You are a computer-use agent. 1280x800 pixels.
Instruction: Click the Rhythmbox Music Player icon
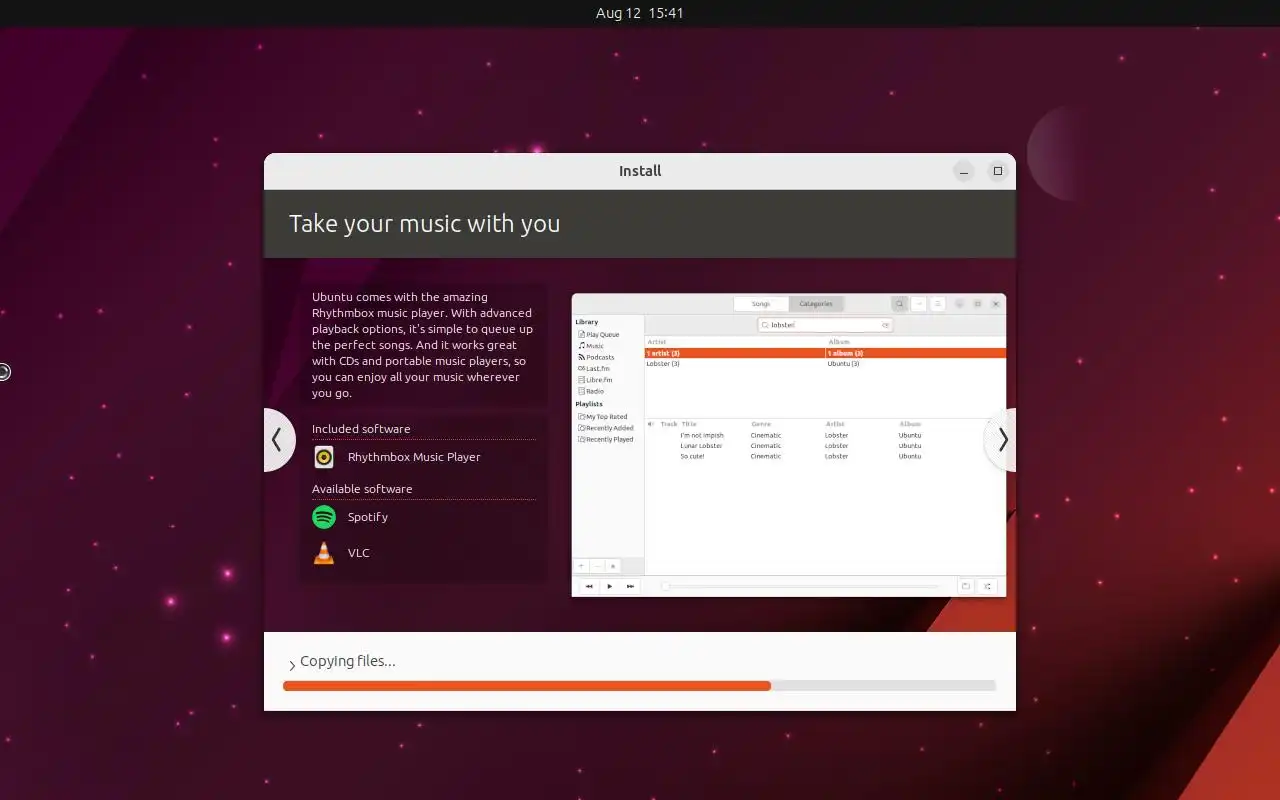[324, 457]
